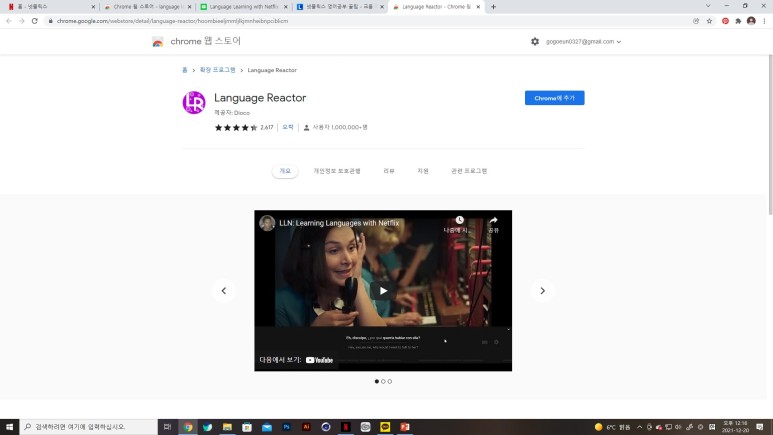The image size is (773, 435).
Task: Click the taskbar date and time
Action: 735,427
